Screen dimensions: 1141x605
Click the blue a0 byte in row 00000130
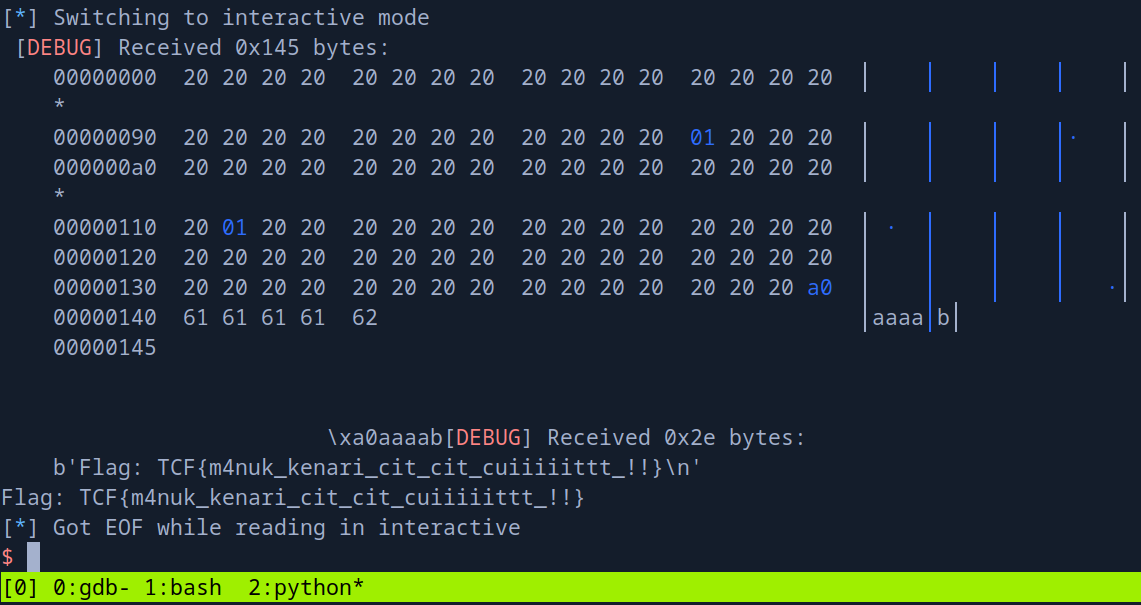[x=819, y=288]
